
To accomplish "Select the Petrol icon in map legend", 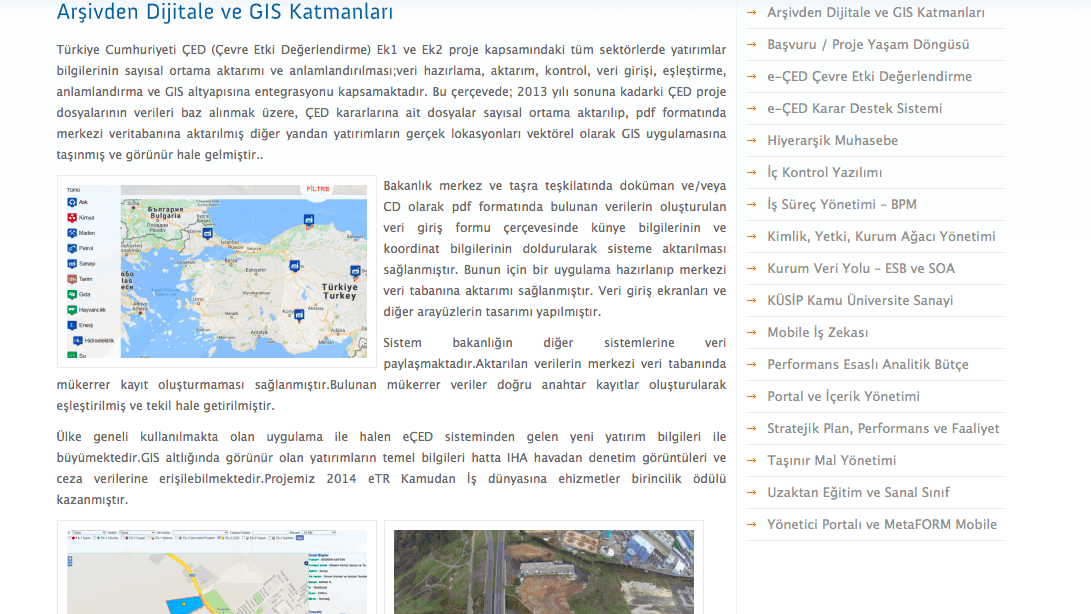I will 71,248.
